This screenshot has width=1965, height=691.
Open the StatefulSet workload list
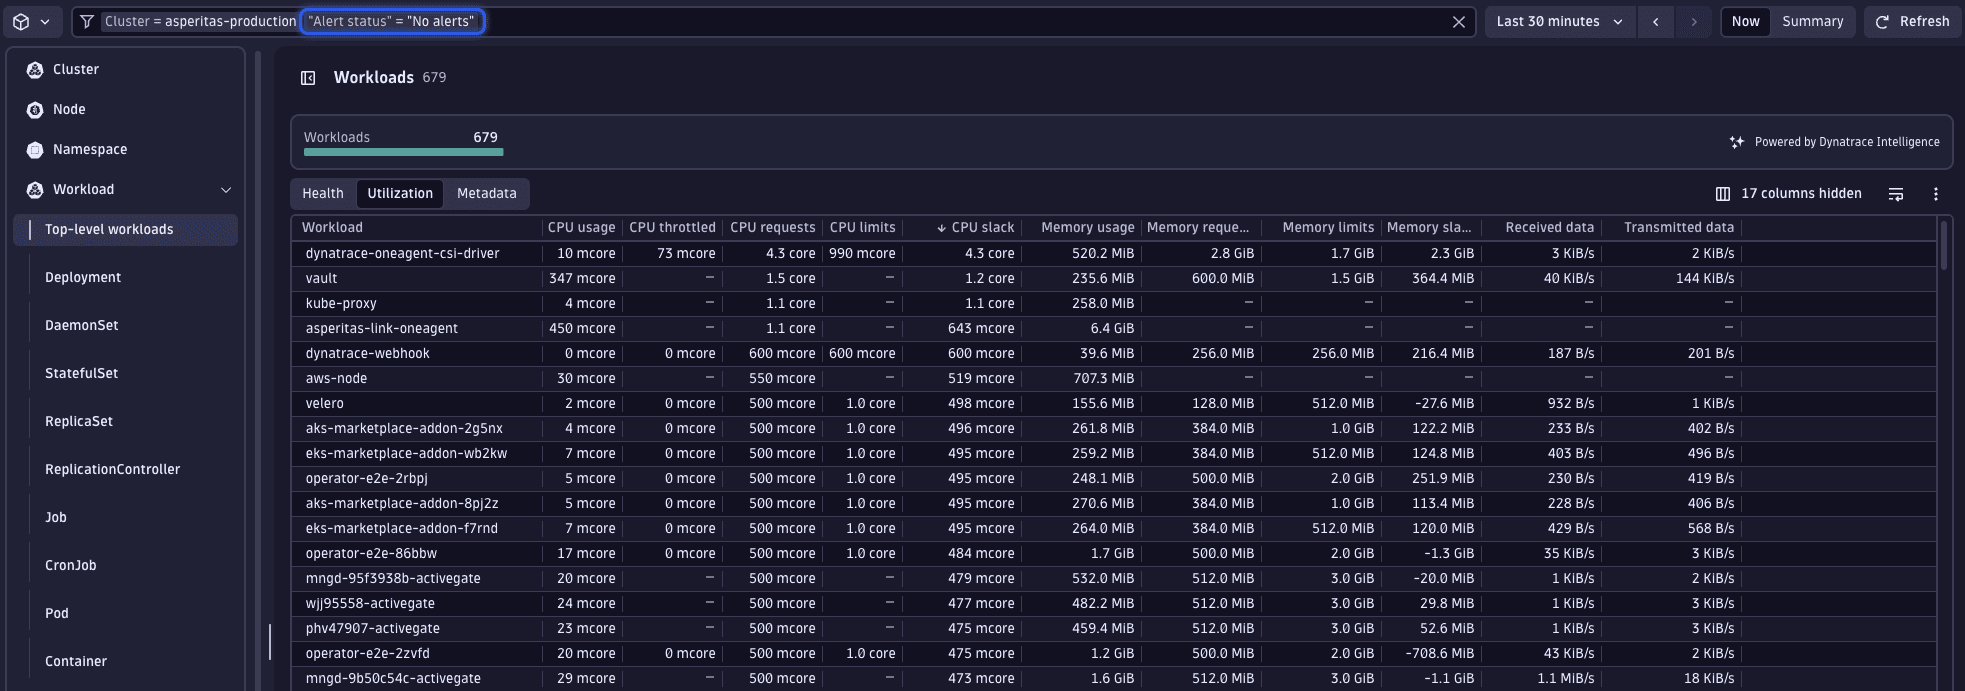pyautogui.click(x=82, y=374)
